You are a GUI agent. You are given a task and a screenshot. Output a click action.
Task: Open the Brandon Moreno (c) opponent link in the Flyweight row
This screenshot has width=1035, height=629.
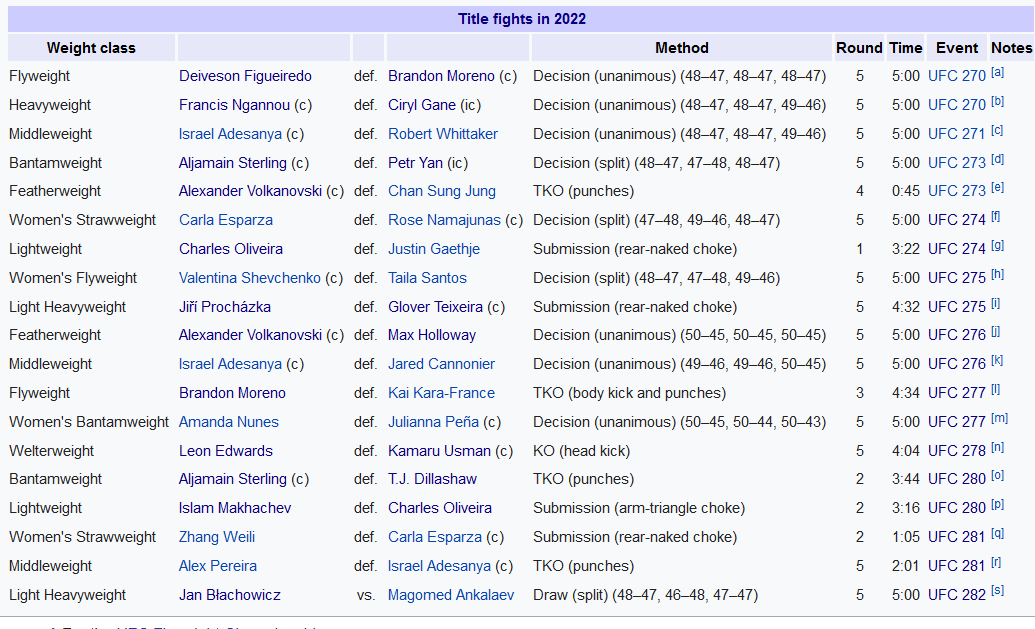(441, 76)
